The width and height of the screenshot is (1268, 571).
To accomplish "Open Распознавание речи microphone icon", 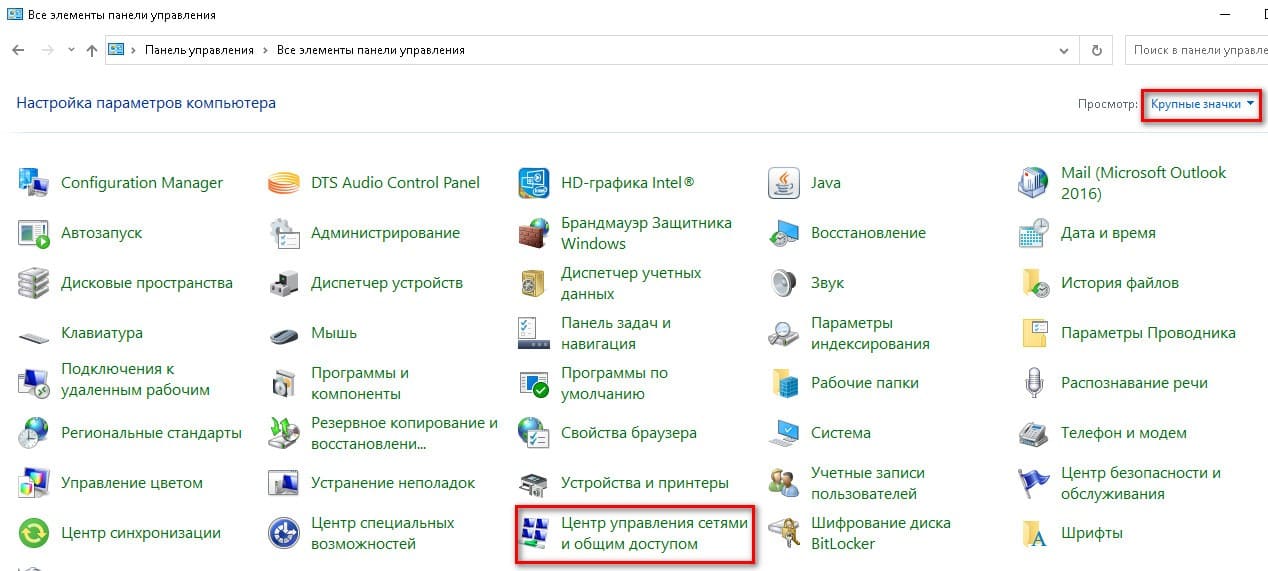I will [x=1034, y=383].
